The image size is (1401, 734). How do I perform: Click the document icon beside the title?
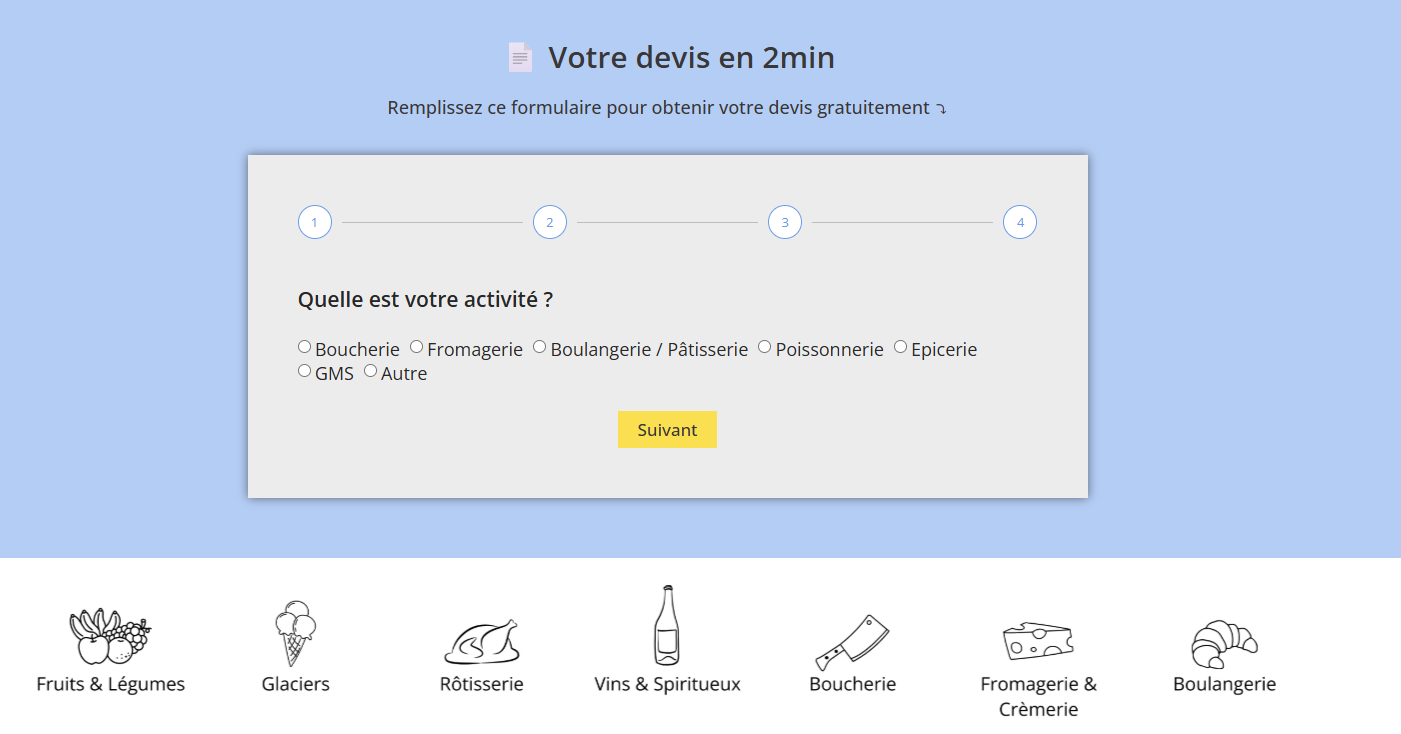(520, 57)
